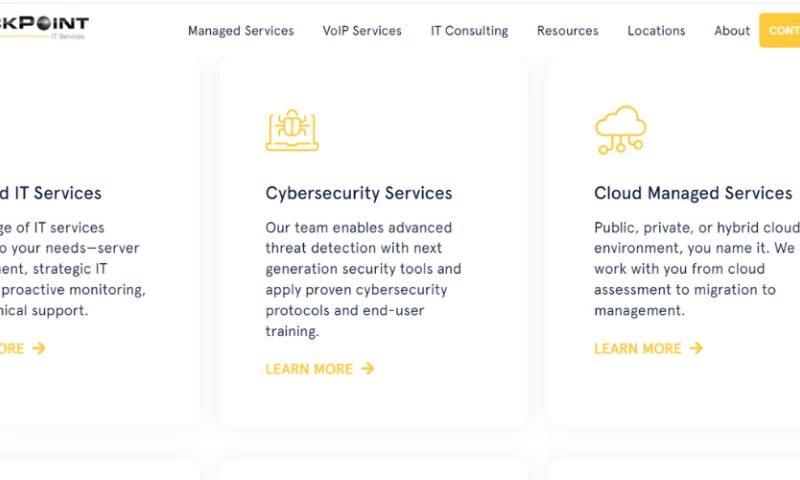Viewport: 800px width, 480px height.
Task: Open the Managed Services menu
Action: click(241, 31)
